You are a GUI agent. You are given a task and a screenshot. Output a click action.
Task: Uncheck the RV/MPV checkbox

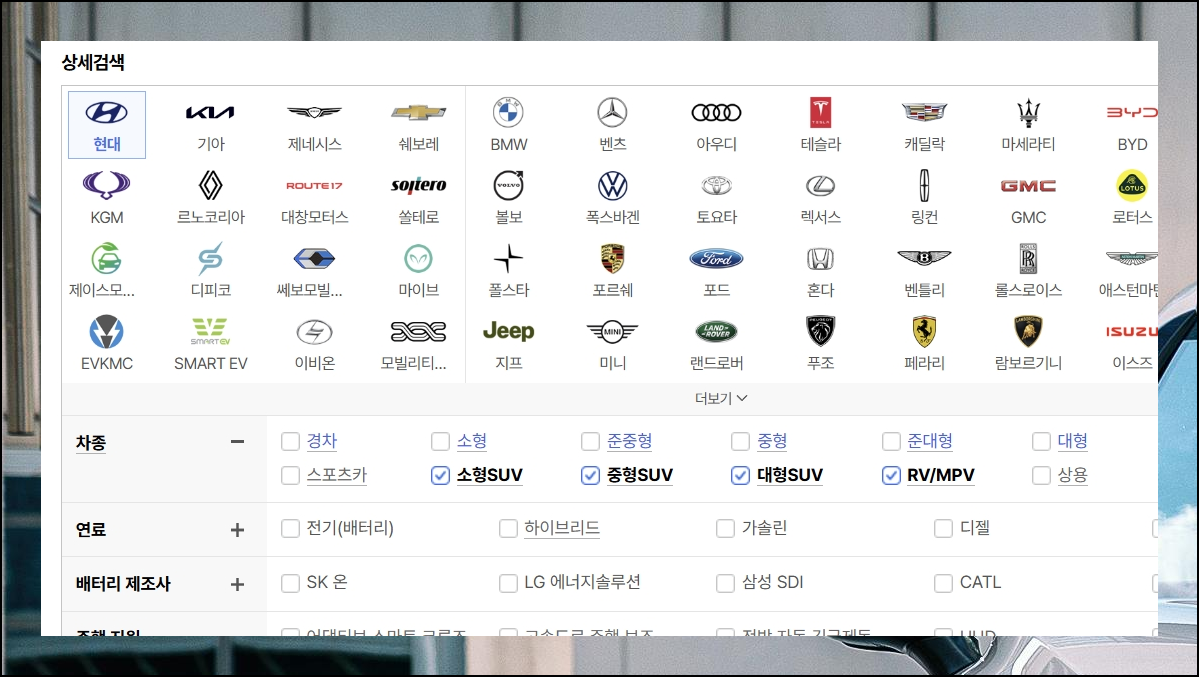tap(891, 475)
